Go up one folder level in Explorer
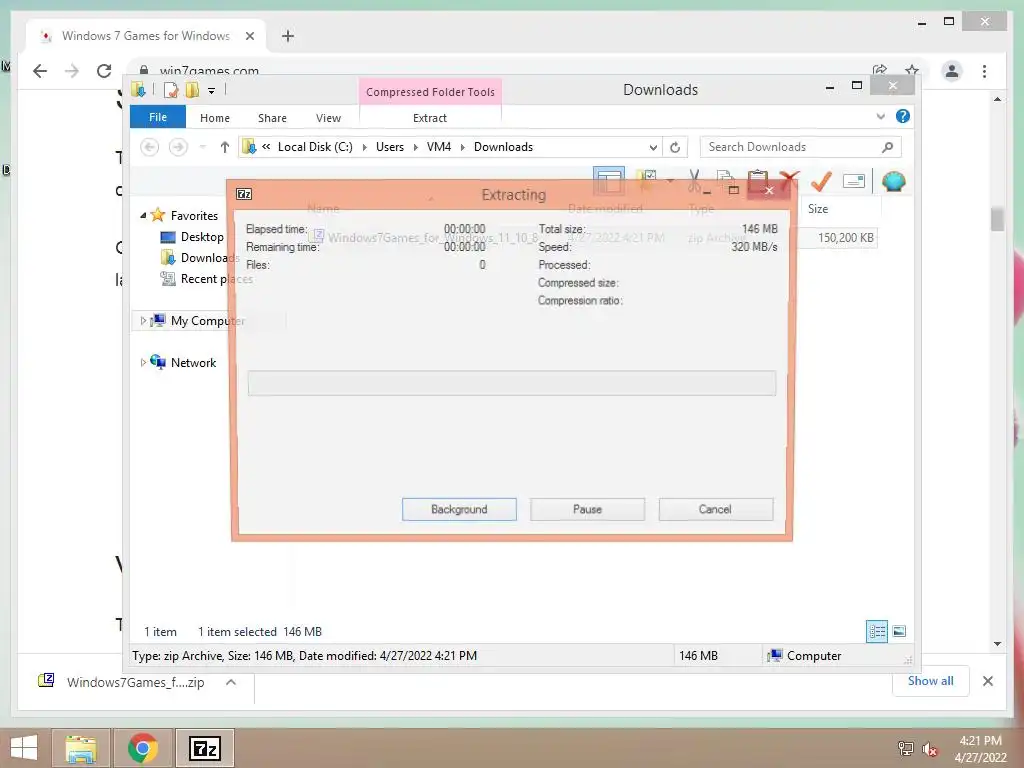1024x768 pixels. 225,147
